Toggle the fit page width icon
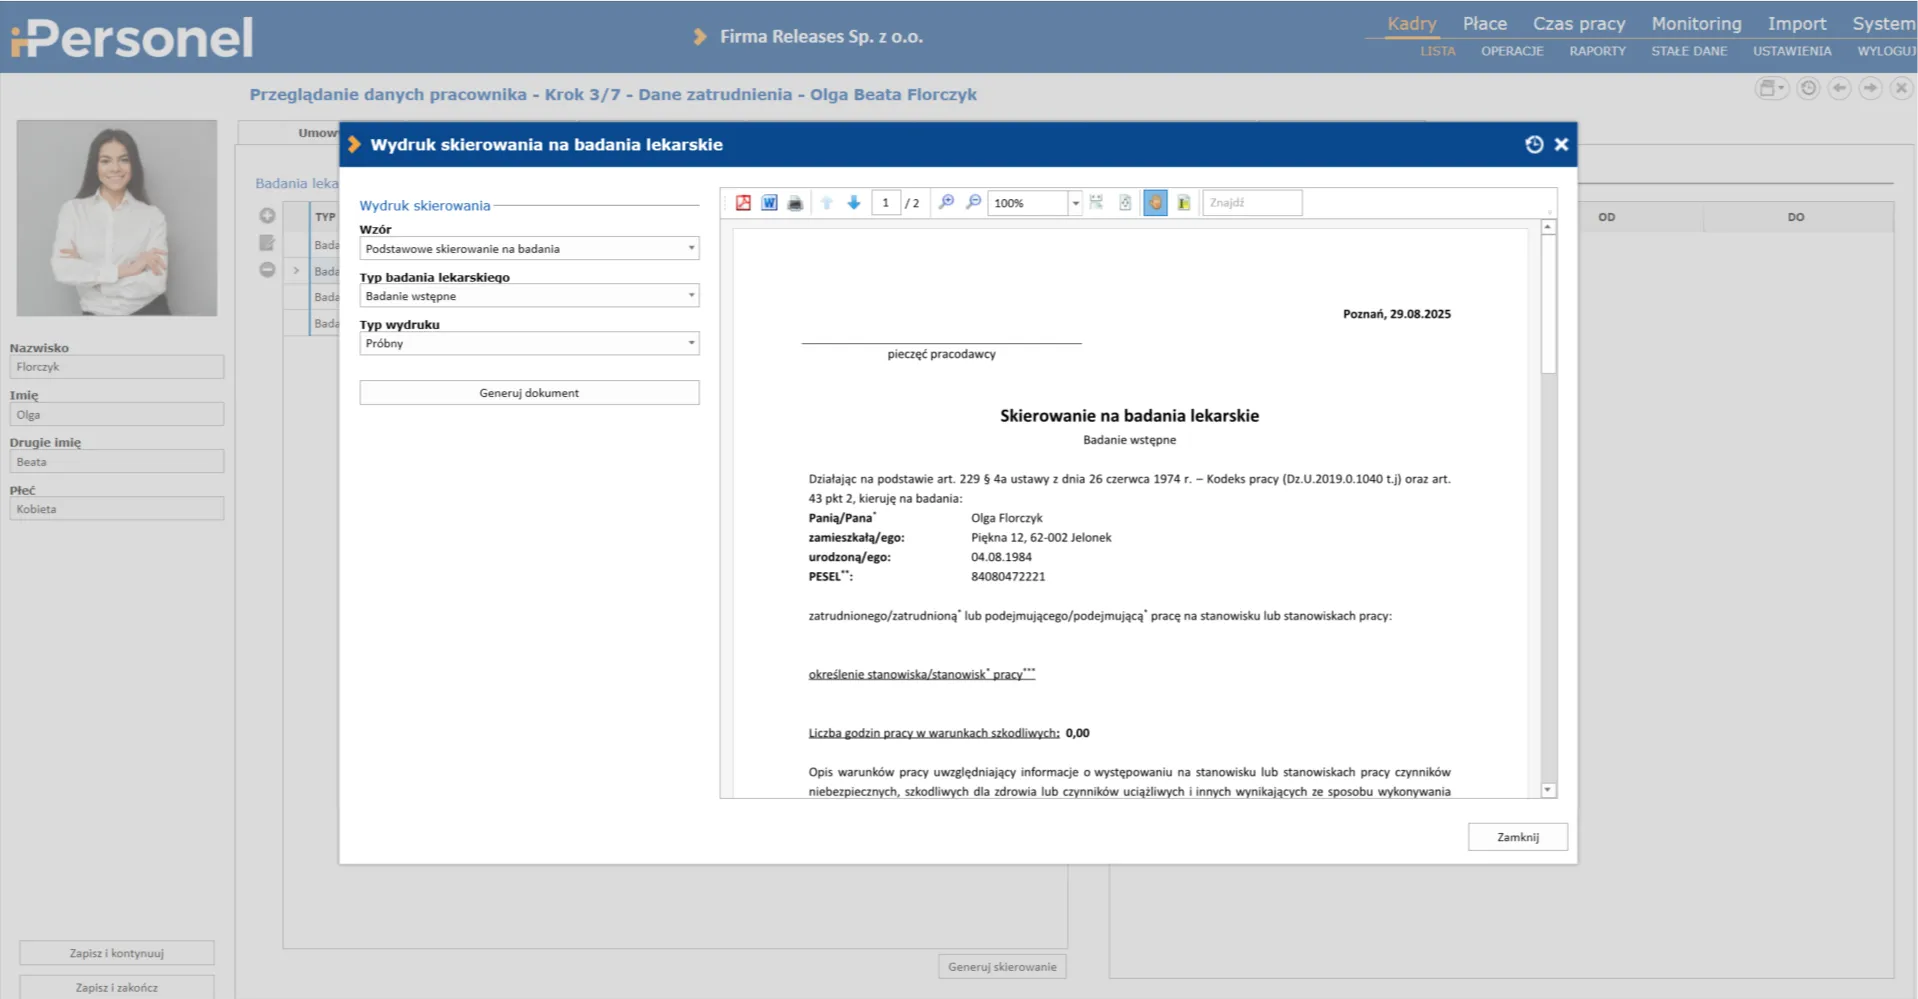 [x=1096, y=203]
